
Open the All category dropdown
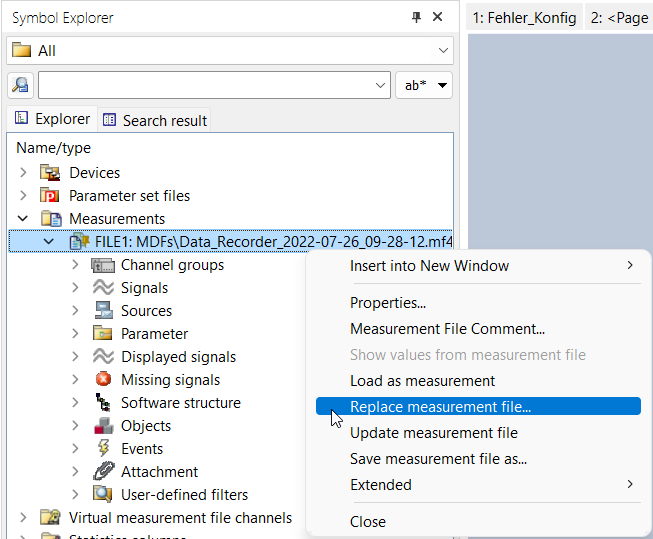coord(443,50)
